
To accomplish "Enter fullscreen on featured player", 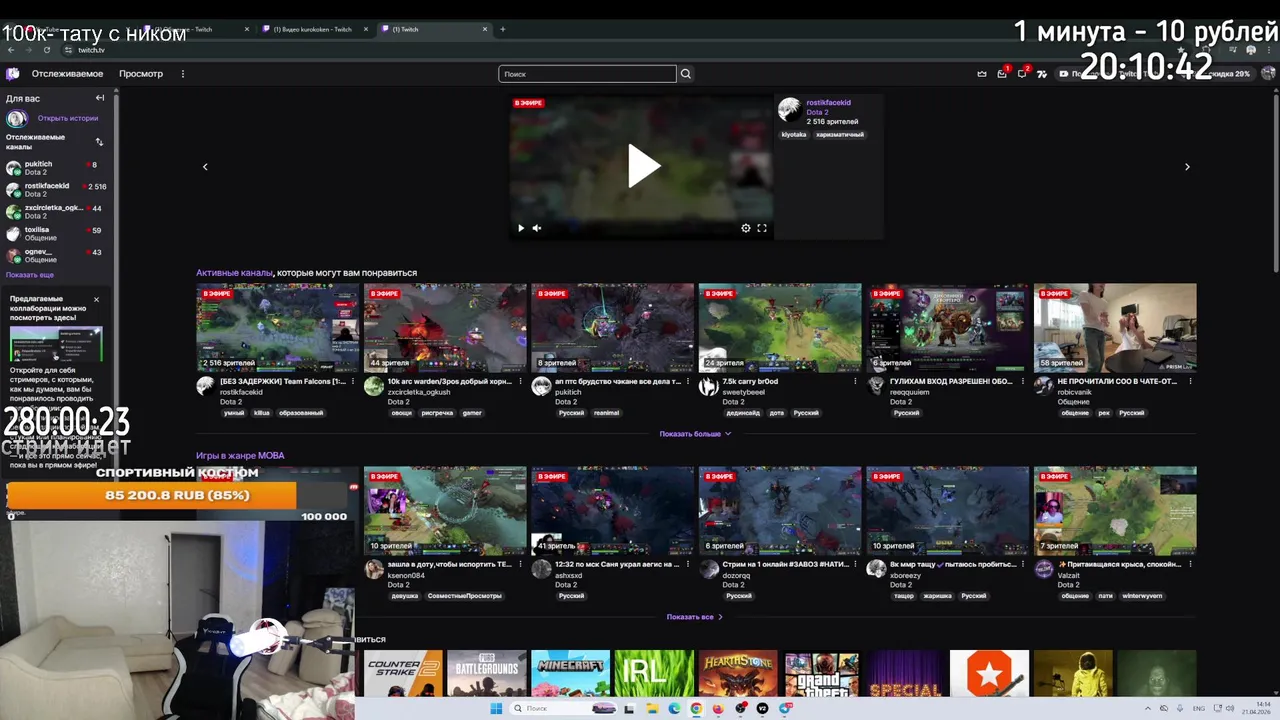I will coord(762,228).
